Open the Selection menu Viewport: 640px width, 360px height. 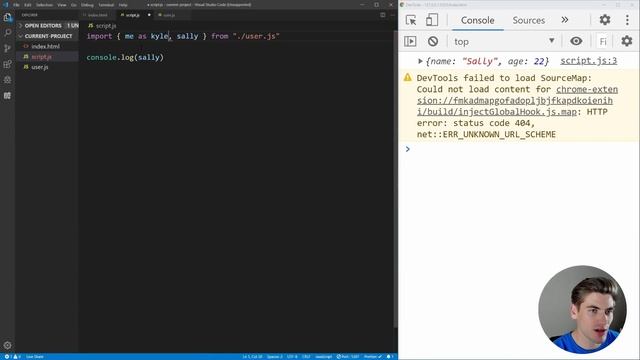[44, 5]
